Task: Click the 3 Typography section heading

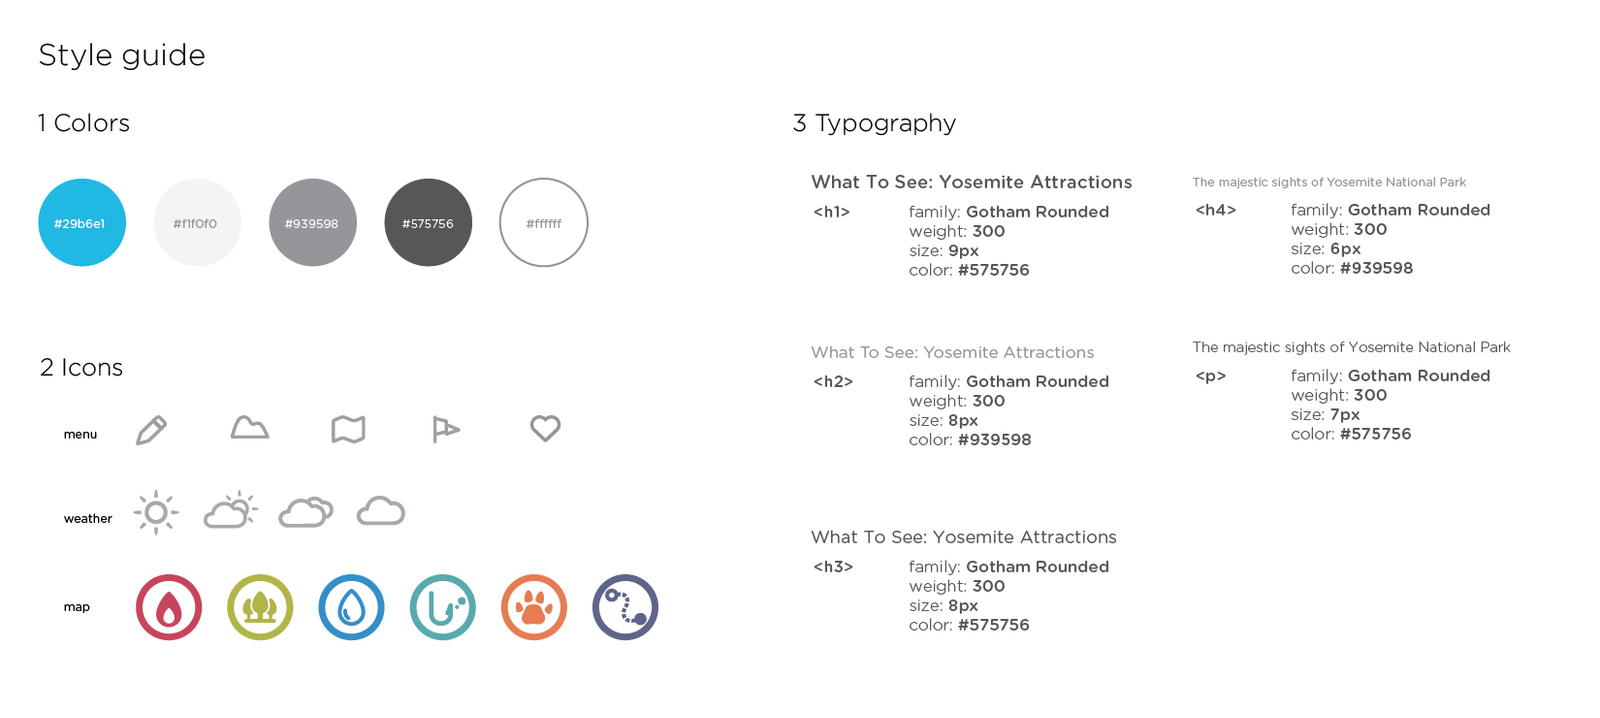Action: (x=875, y=123)
